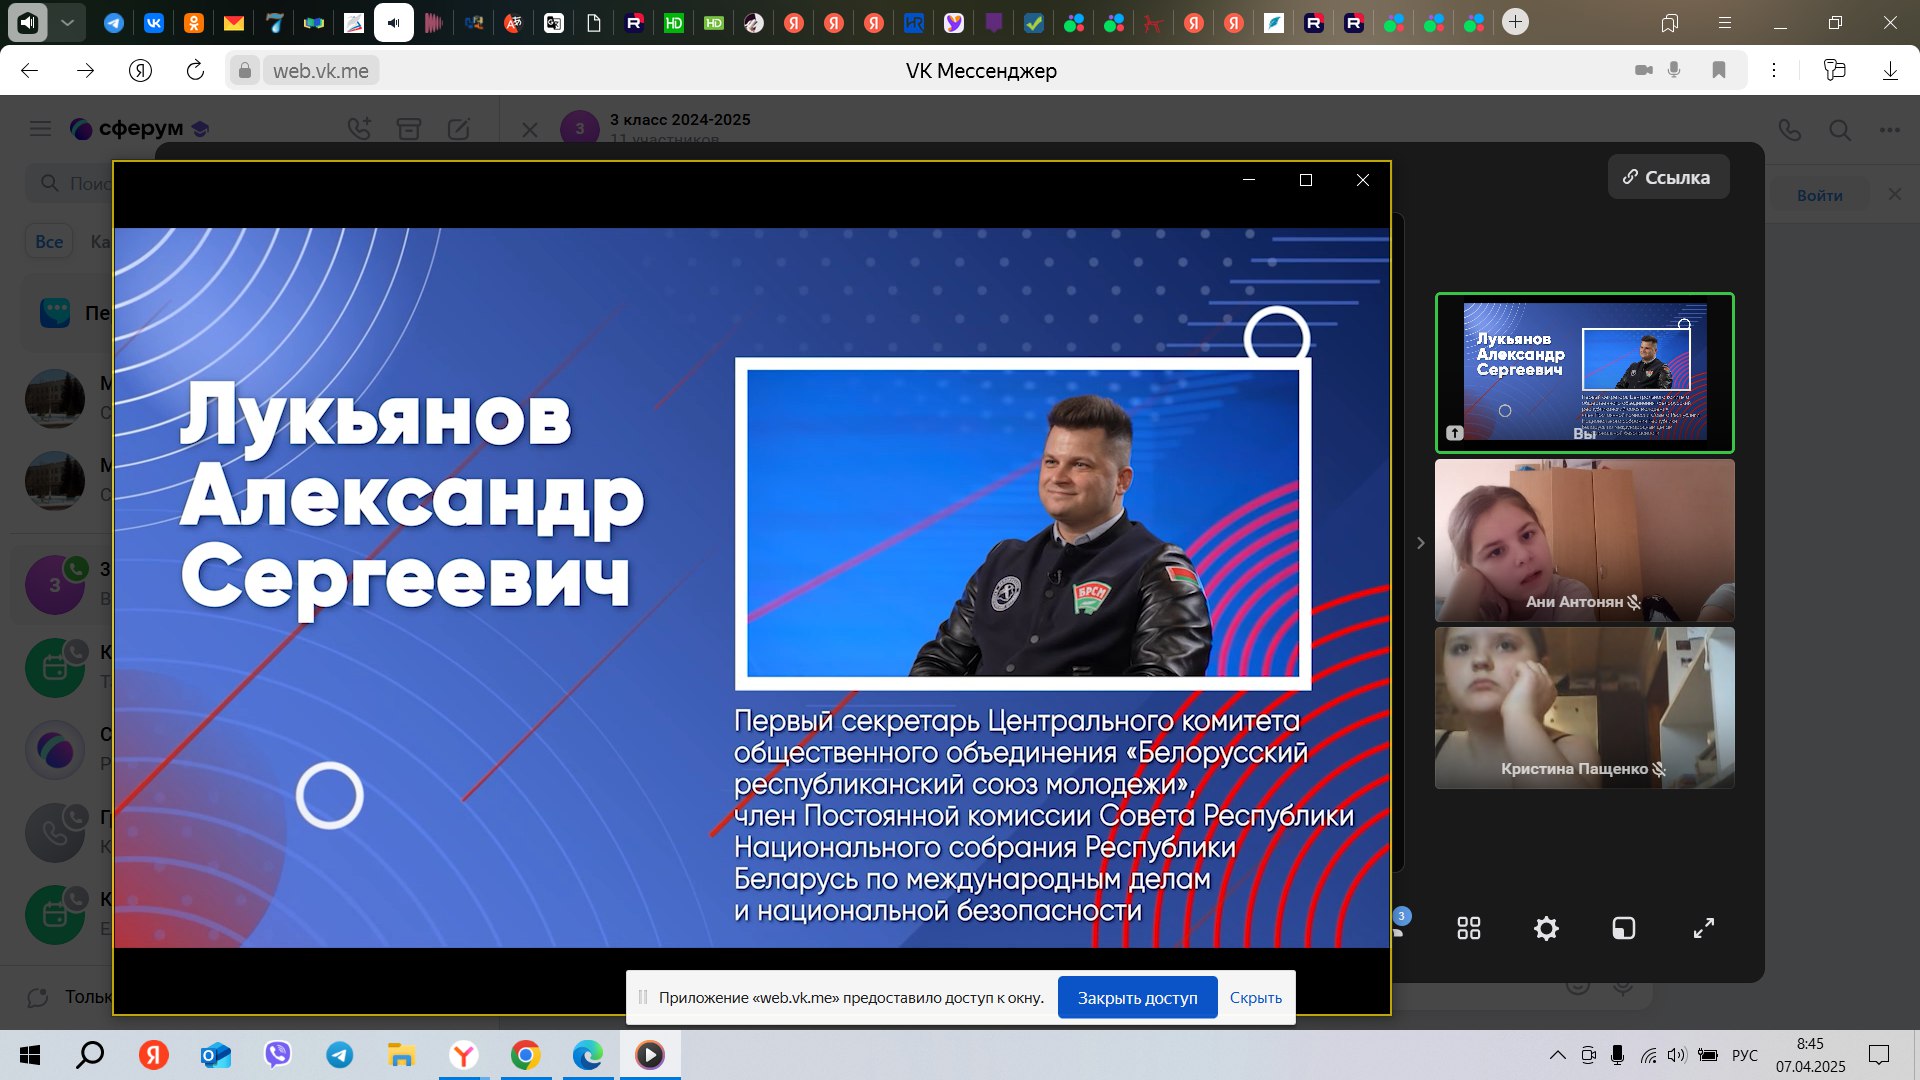The width and height of the screenshot is (1920, 1080).
Task: Select Ани Антонян's video tile
Action: click(1584, 540)
